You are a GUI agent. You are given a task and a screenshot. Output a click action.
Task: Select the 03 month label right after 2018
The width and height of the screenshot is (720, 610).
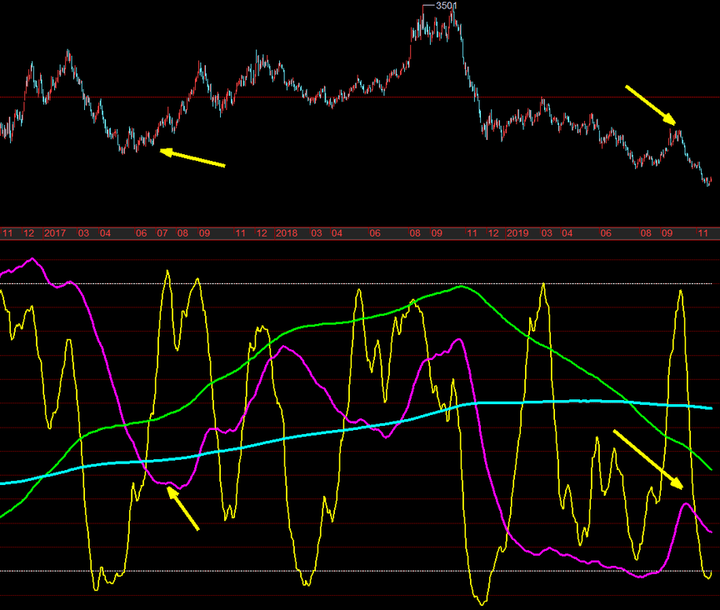[316, 233]
